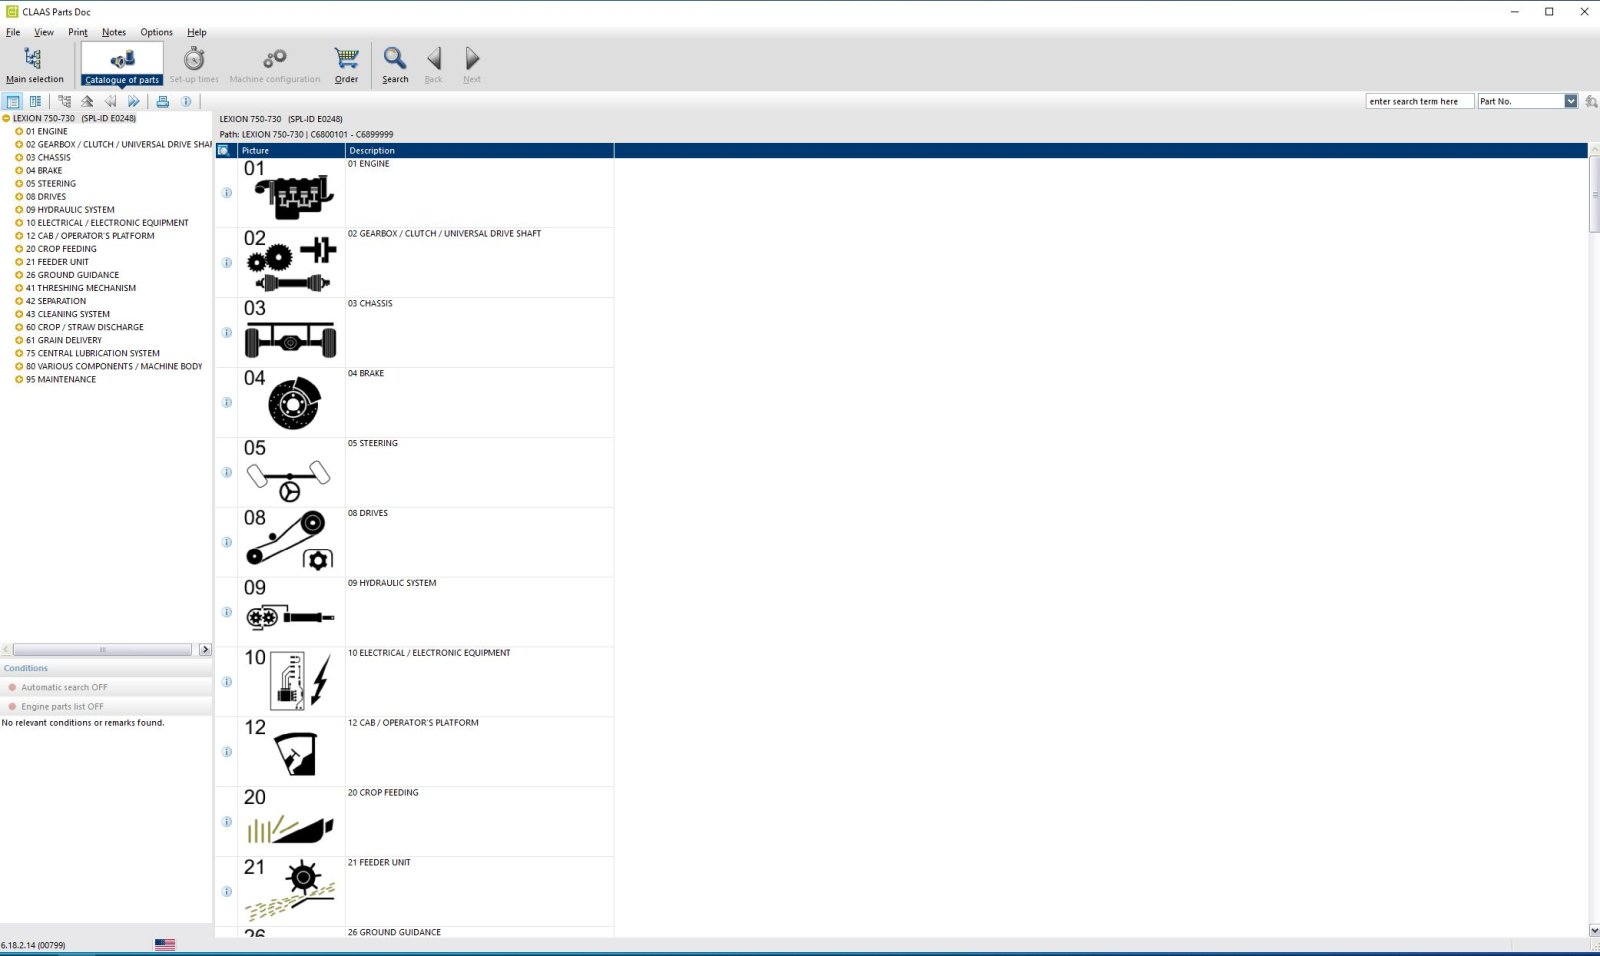
Task: Click the down arrow of the vertical scrollbar
Action: tap(1594, 931)
